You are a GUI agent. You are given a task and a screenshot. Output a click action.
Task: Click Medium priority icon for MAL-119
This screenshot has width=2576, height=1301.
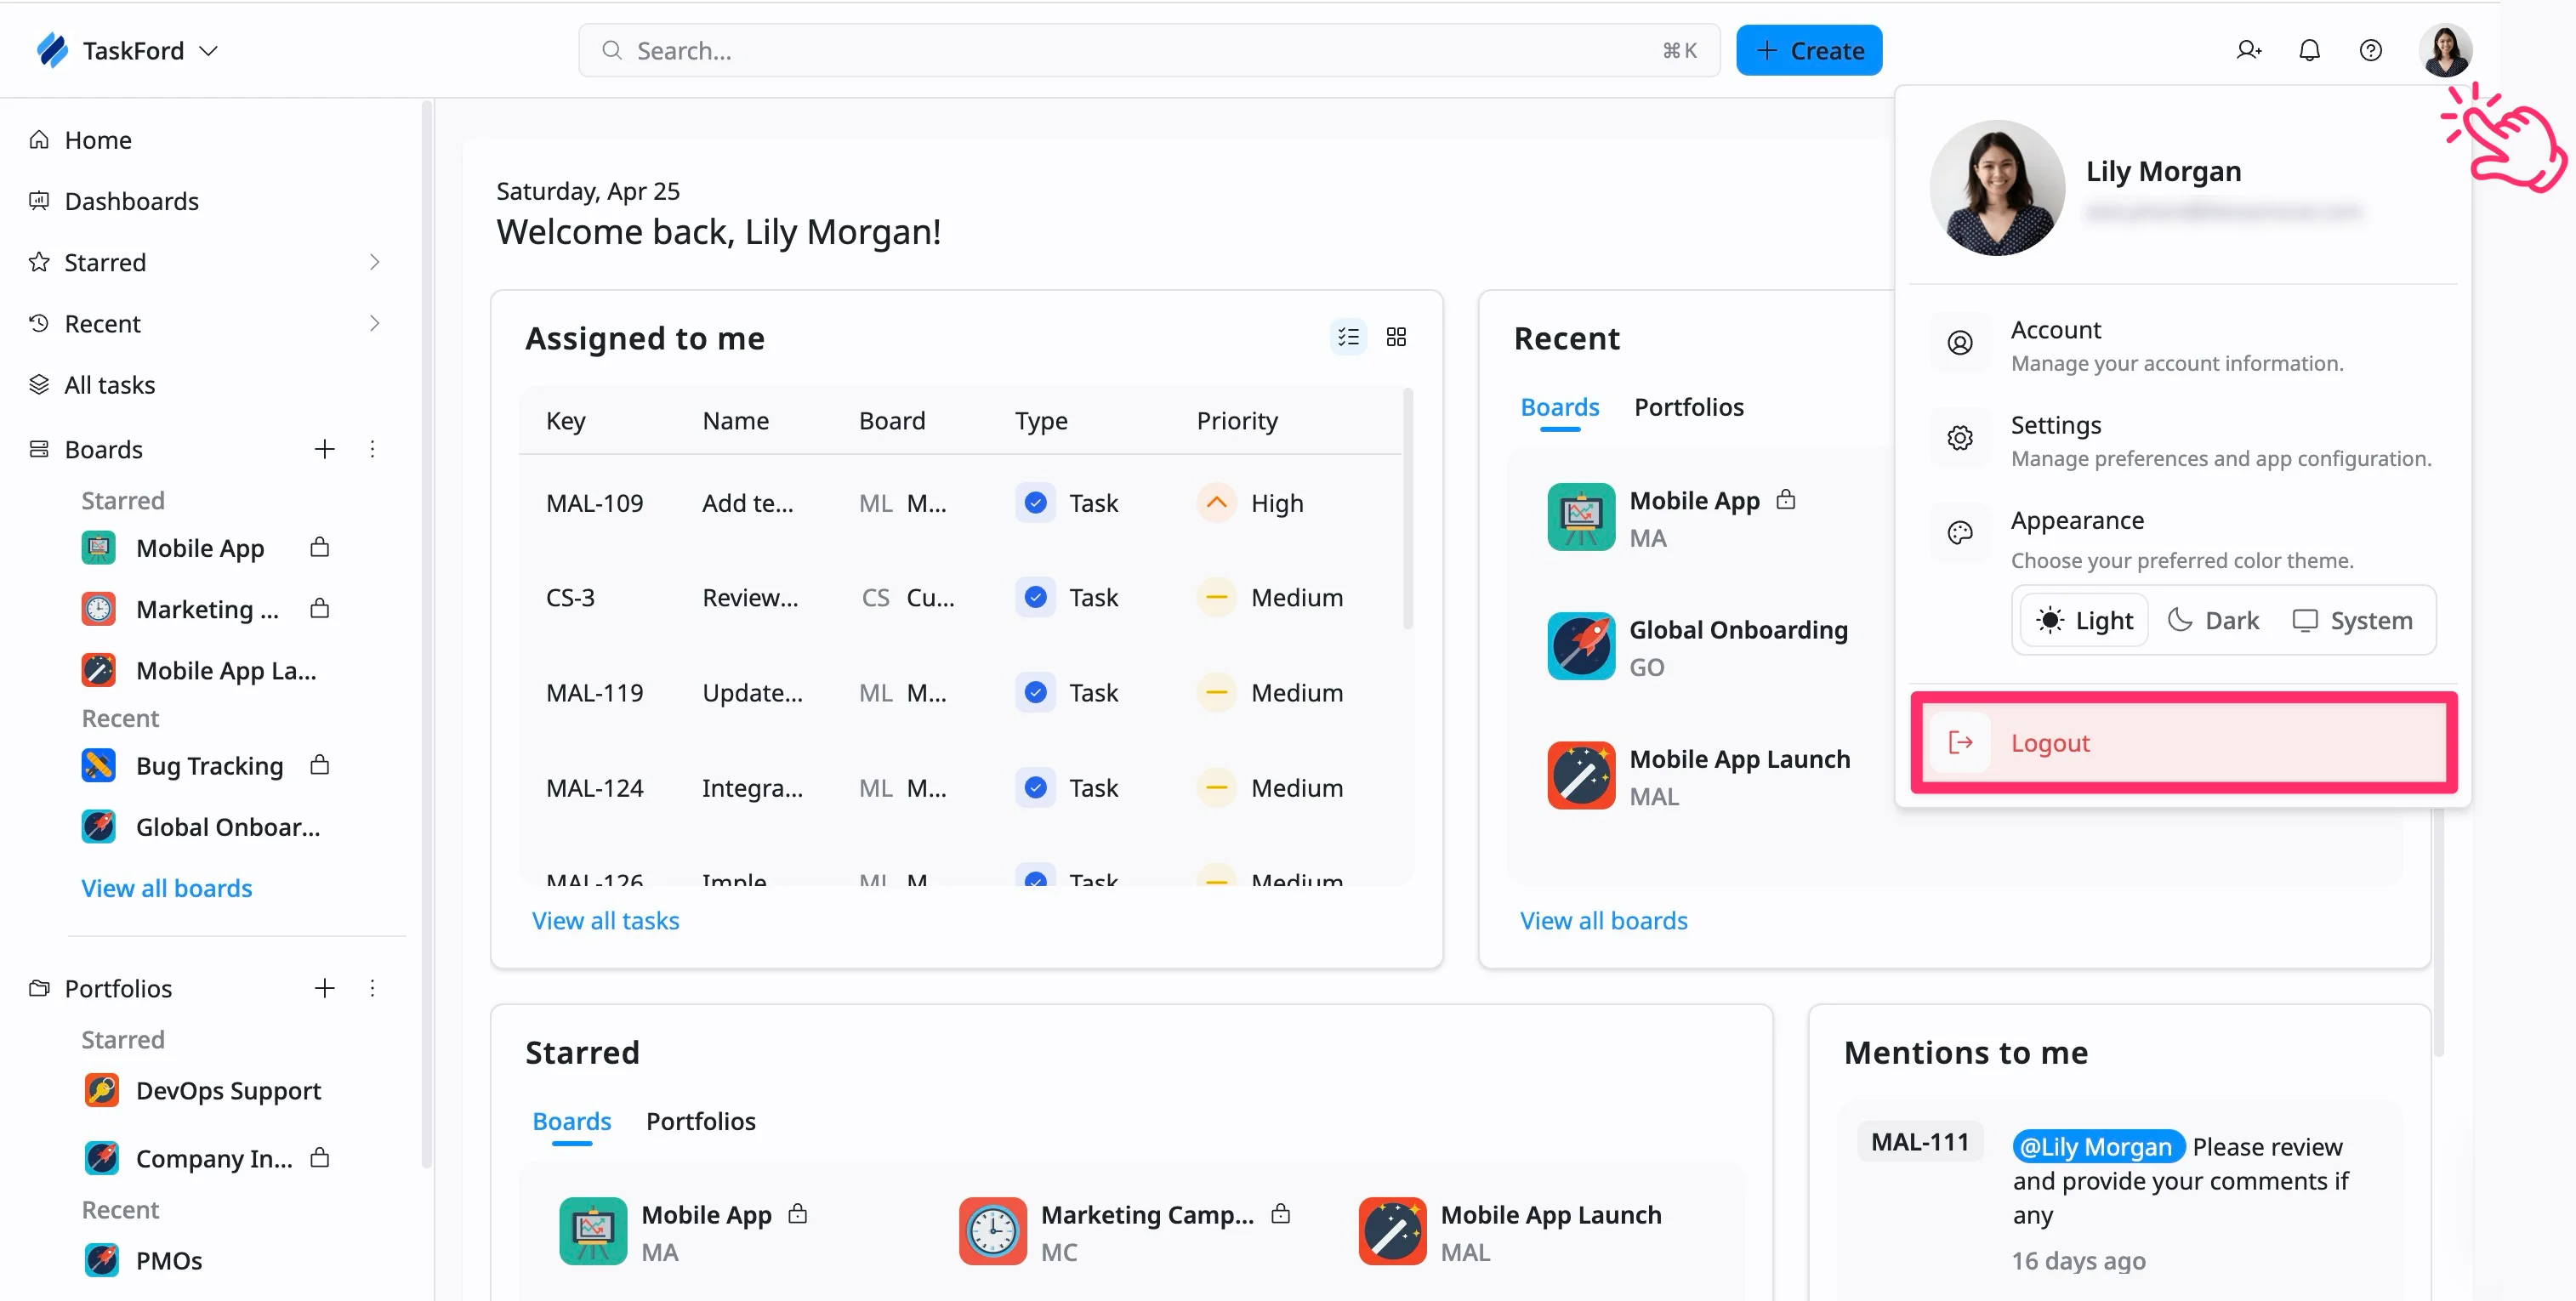pyautogui.click(x=1216, y=693)
